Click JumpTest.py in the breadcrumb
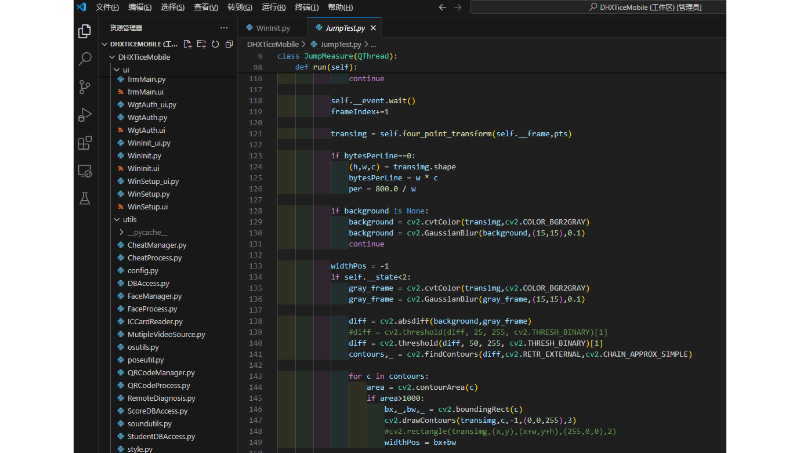 pos(341,44)
